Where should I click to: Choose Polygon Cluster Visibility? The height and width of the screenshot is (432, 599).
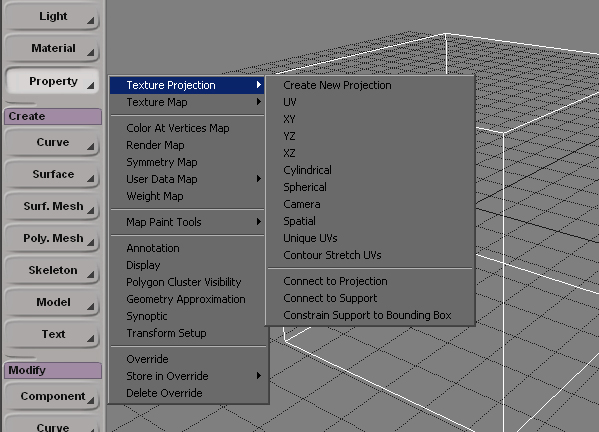187,282
